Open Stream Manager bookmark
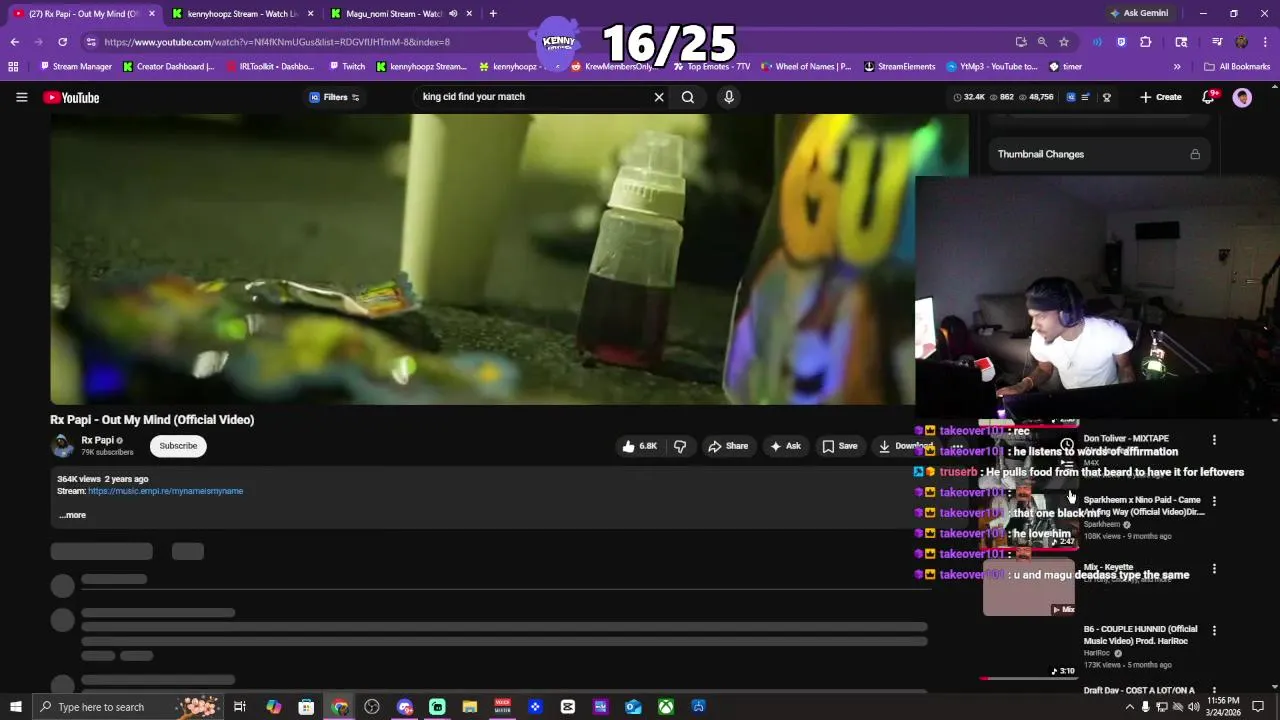The height and width of the screenshot is (720, 1280). 76,67
